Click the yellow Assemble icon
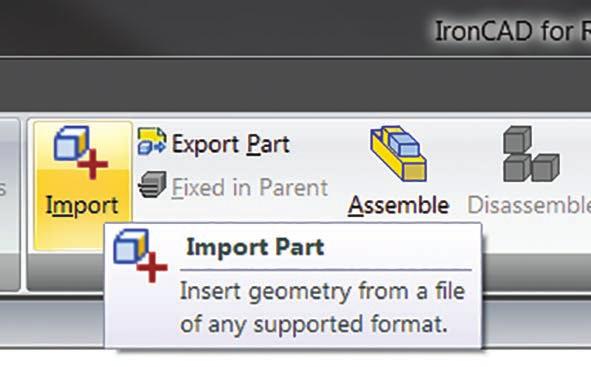 click(398, 154)
